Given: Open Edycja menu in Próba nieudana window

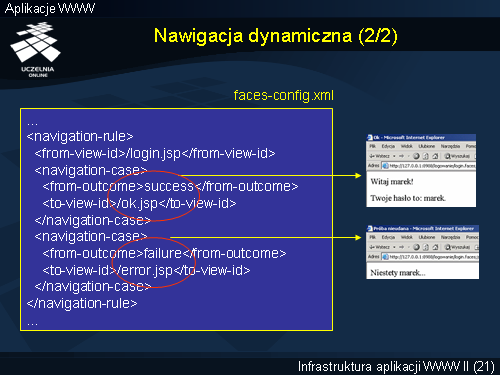Looking at the screenshot, I should click(x=388, y=237).
